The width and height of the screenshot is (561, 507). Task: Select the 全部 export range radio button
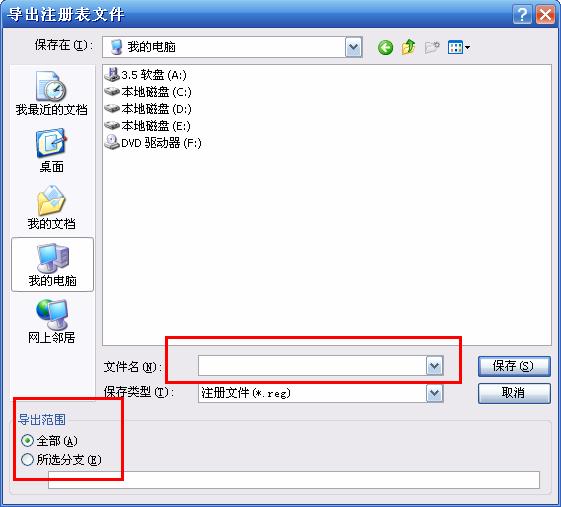27,441
